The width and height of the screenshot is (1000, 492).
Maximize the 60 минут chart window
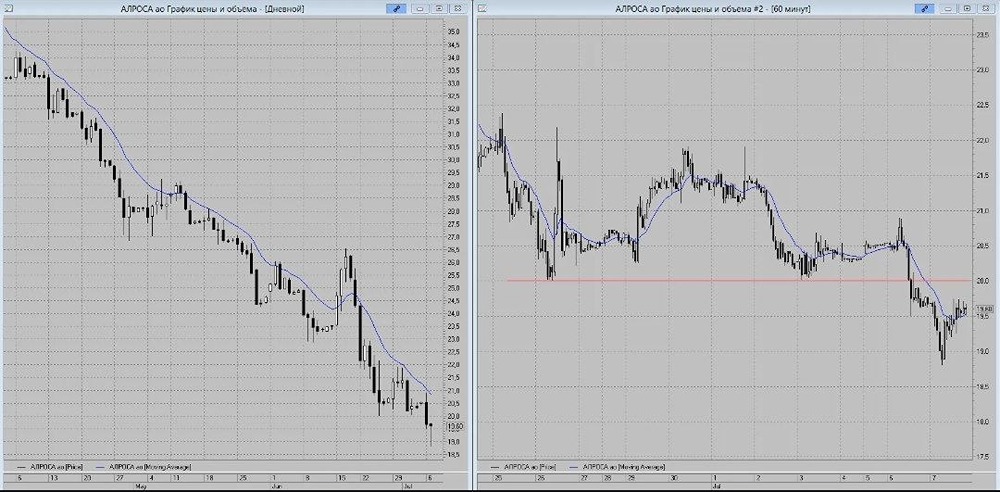pyautogui.click(x=967, y=9)
